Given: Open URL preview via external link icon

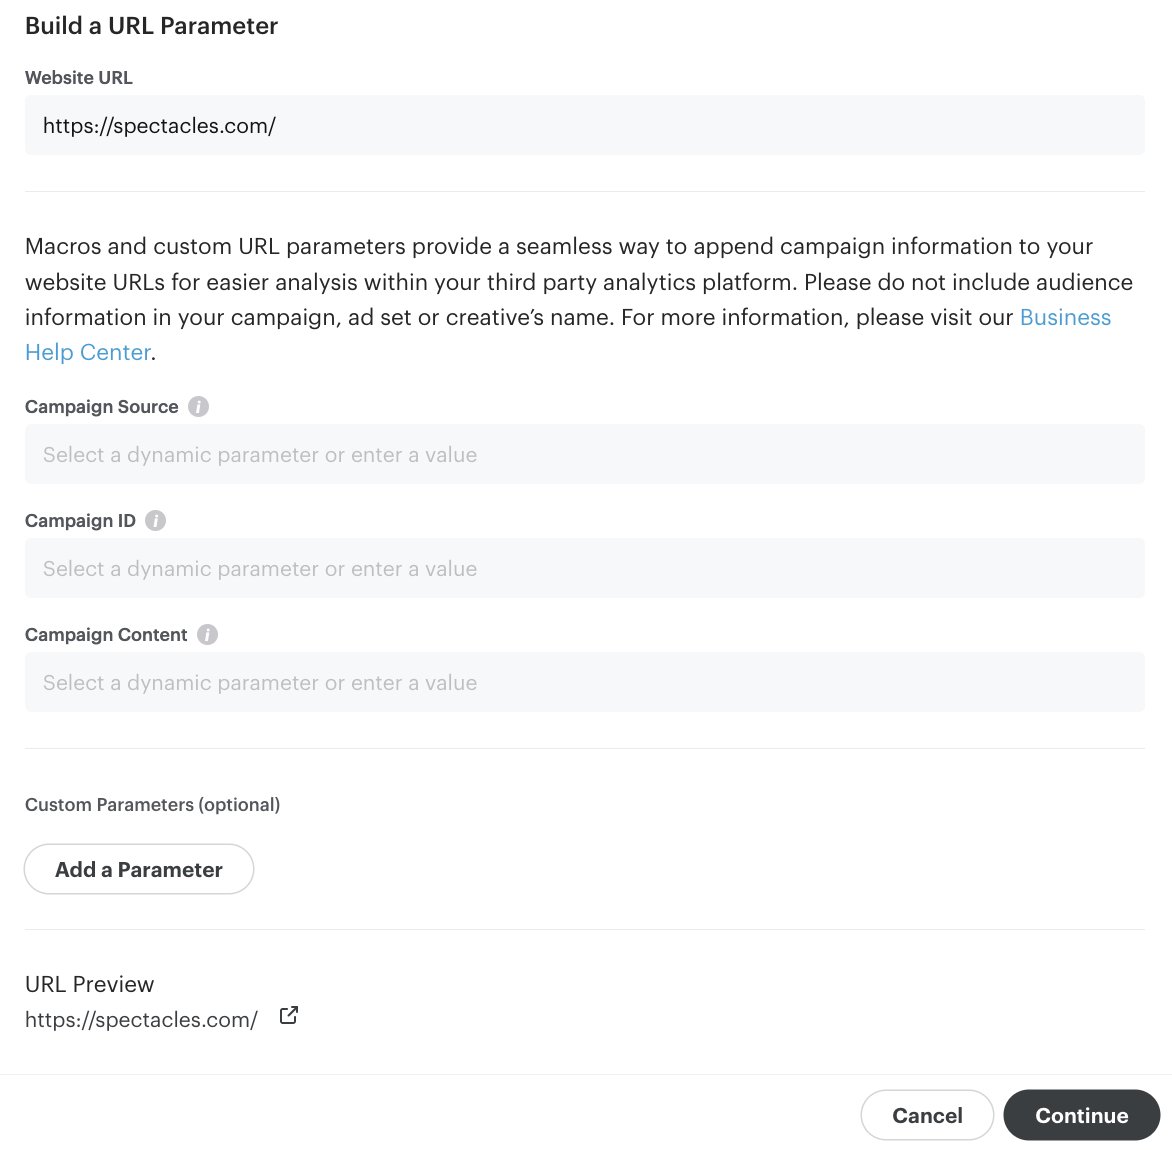Looking at the screenshot, I should pyautogui.click(x=289, y=1016).
